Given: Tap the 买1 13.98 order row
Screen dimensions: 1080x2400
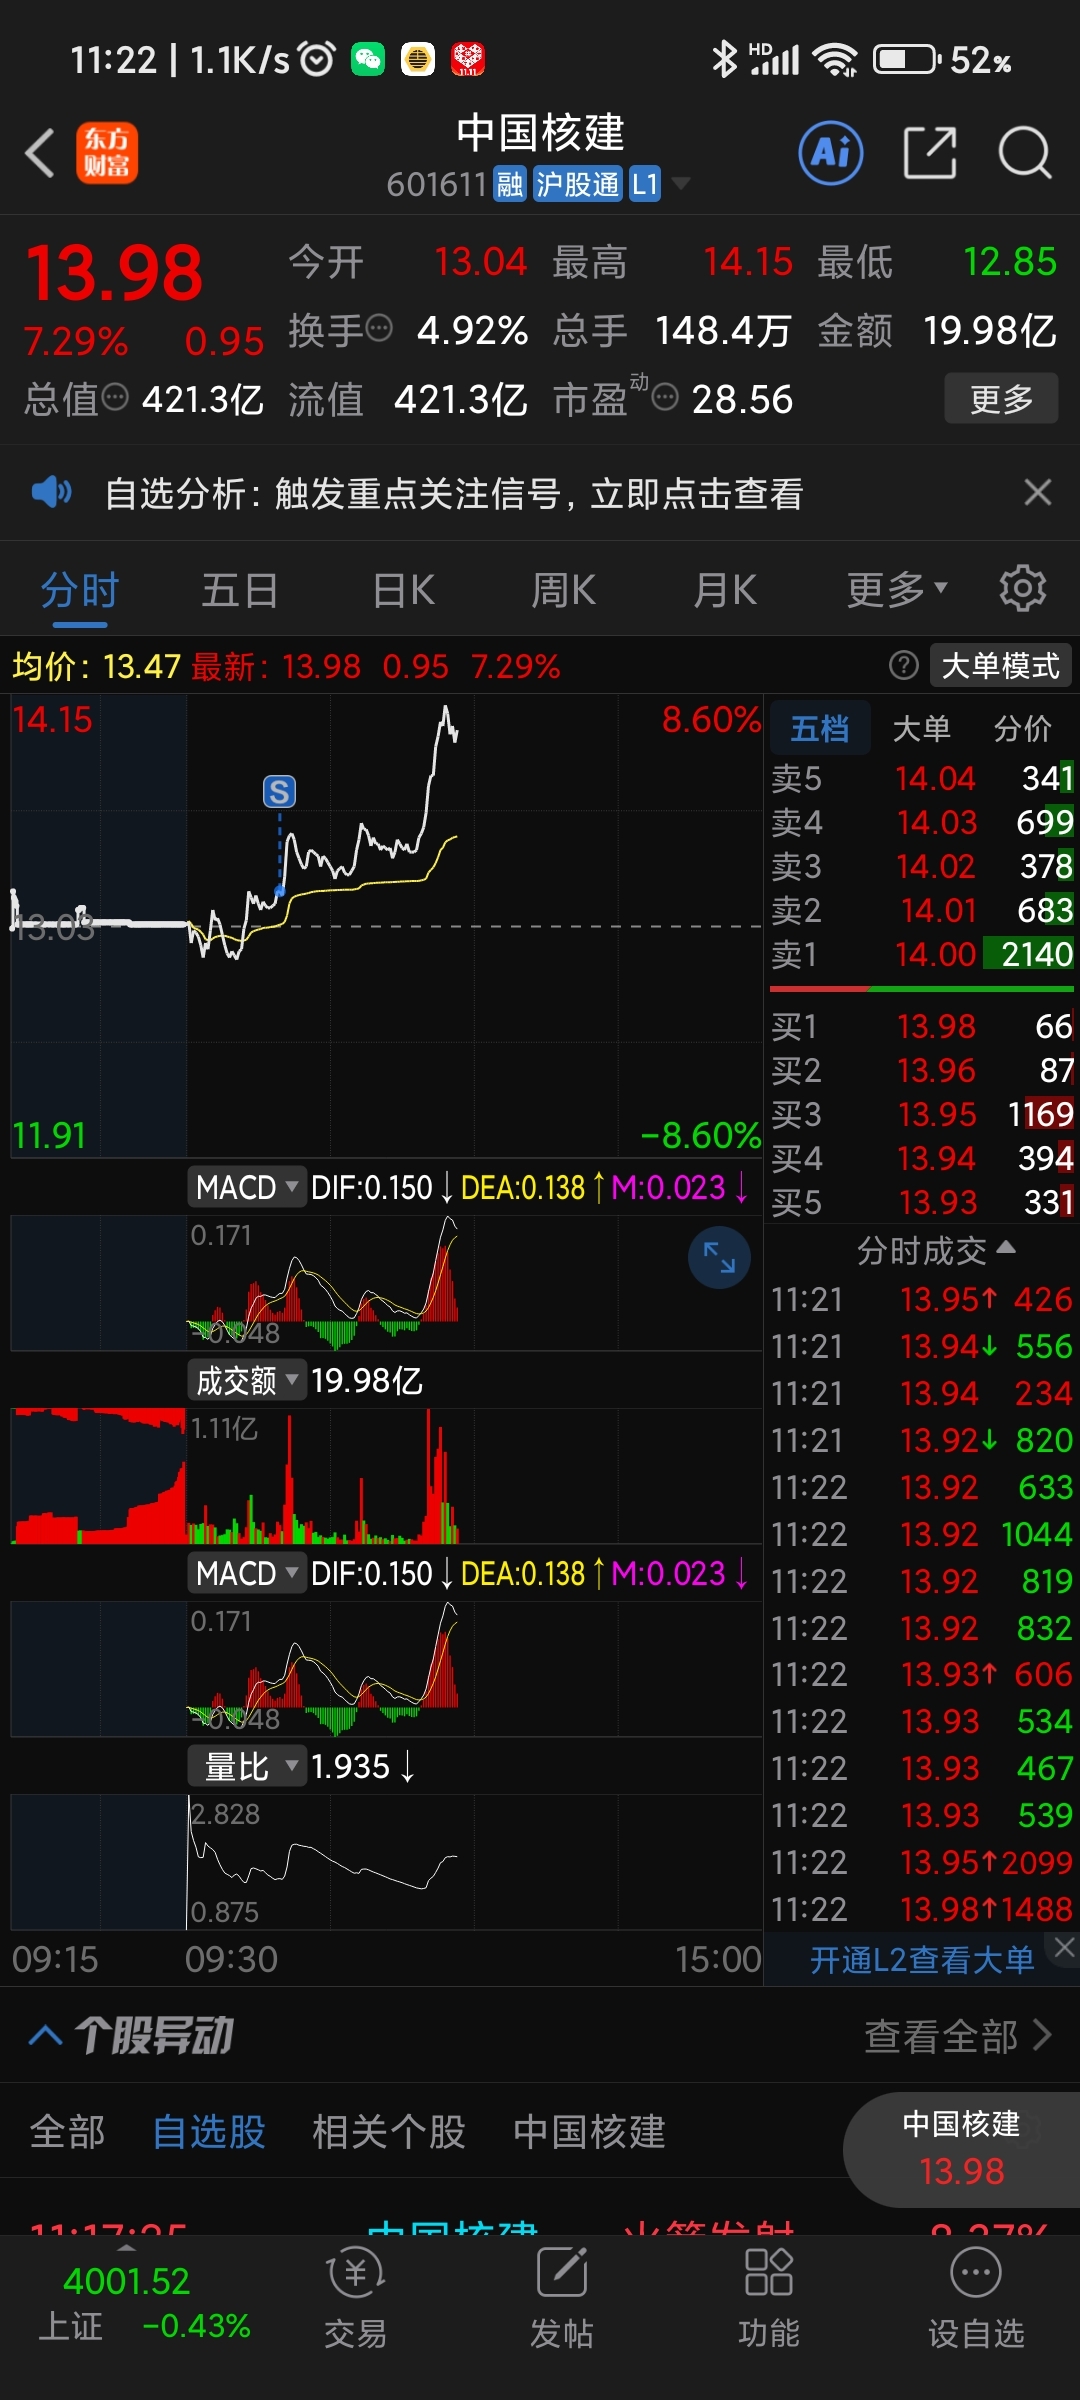Looking at the screenshot, I should tap(922, 1026).
